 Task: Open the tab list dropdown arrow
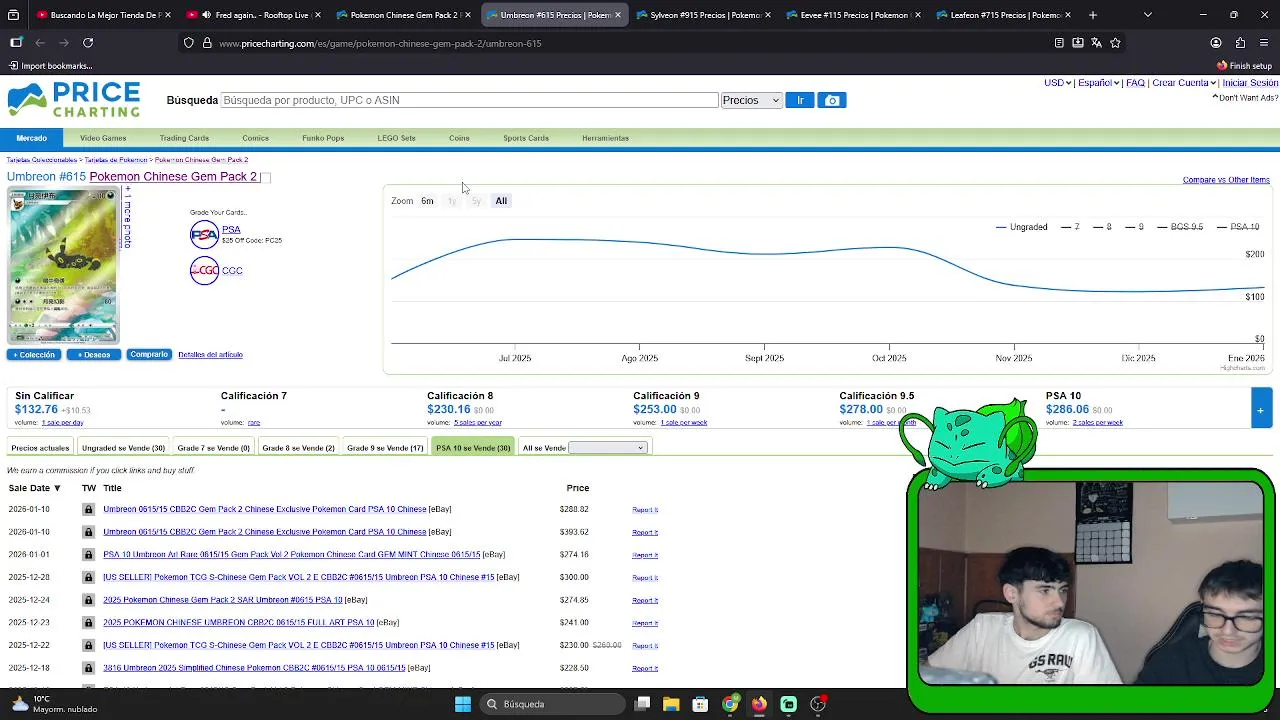[1147, 15]
